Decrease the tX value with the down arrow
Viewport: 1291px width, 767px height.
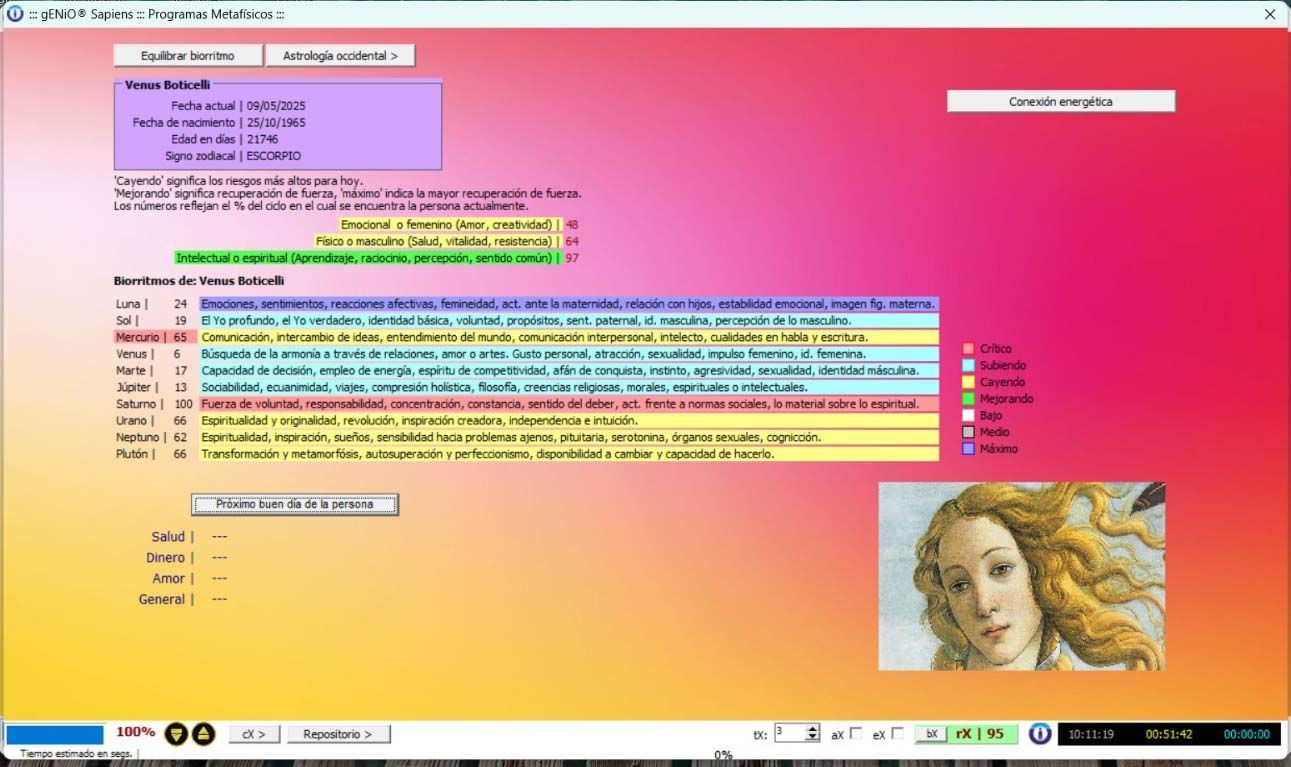(x=813, y=738)
